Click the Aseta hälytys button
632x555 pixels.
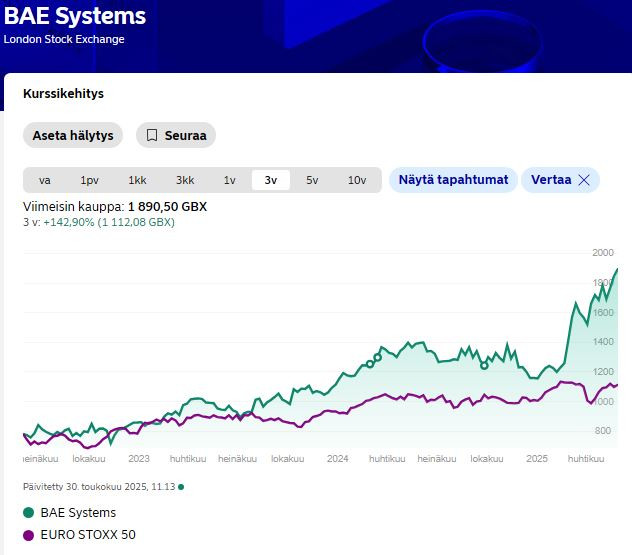coord(73,135)
